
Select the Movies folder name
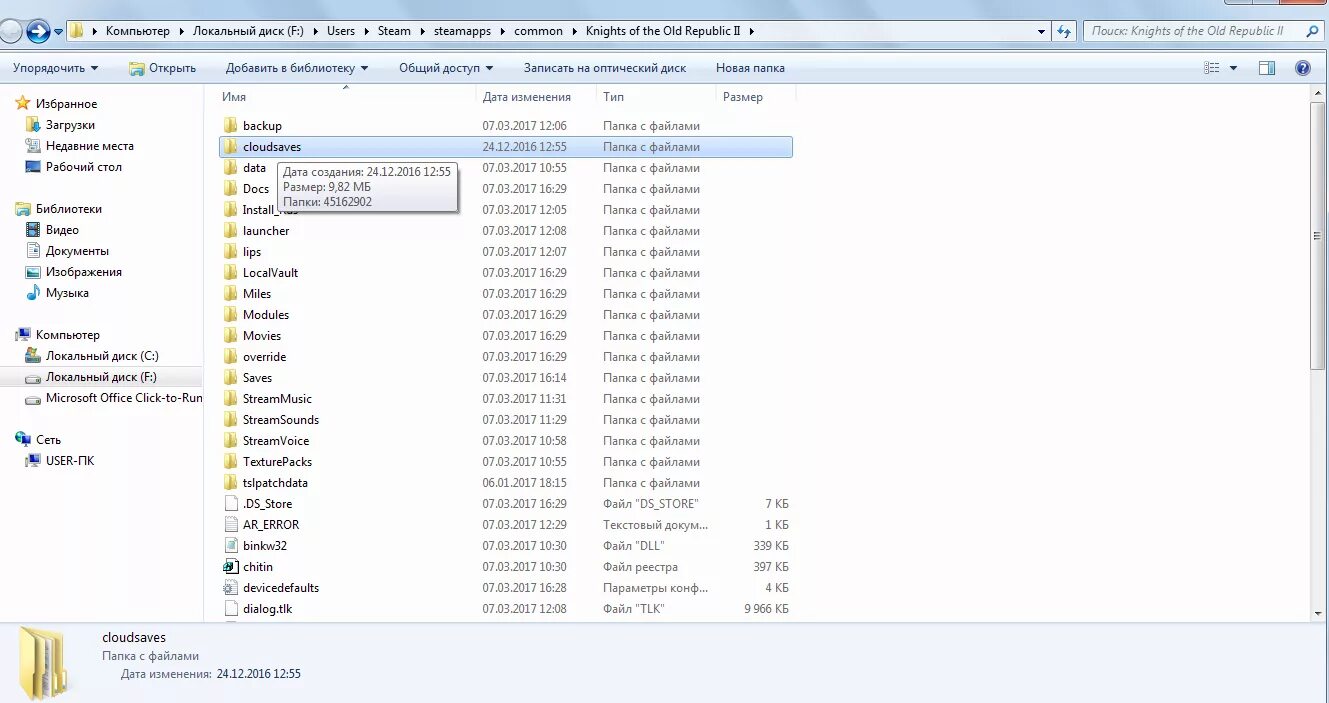[x=262, y=336]
